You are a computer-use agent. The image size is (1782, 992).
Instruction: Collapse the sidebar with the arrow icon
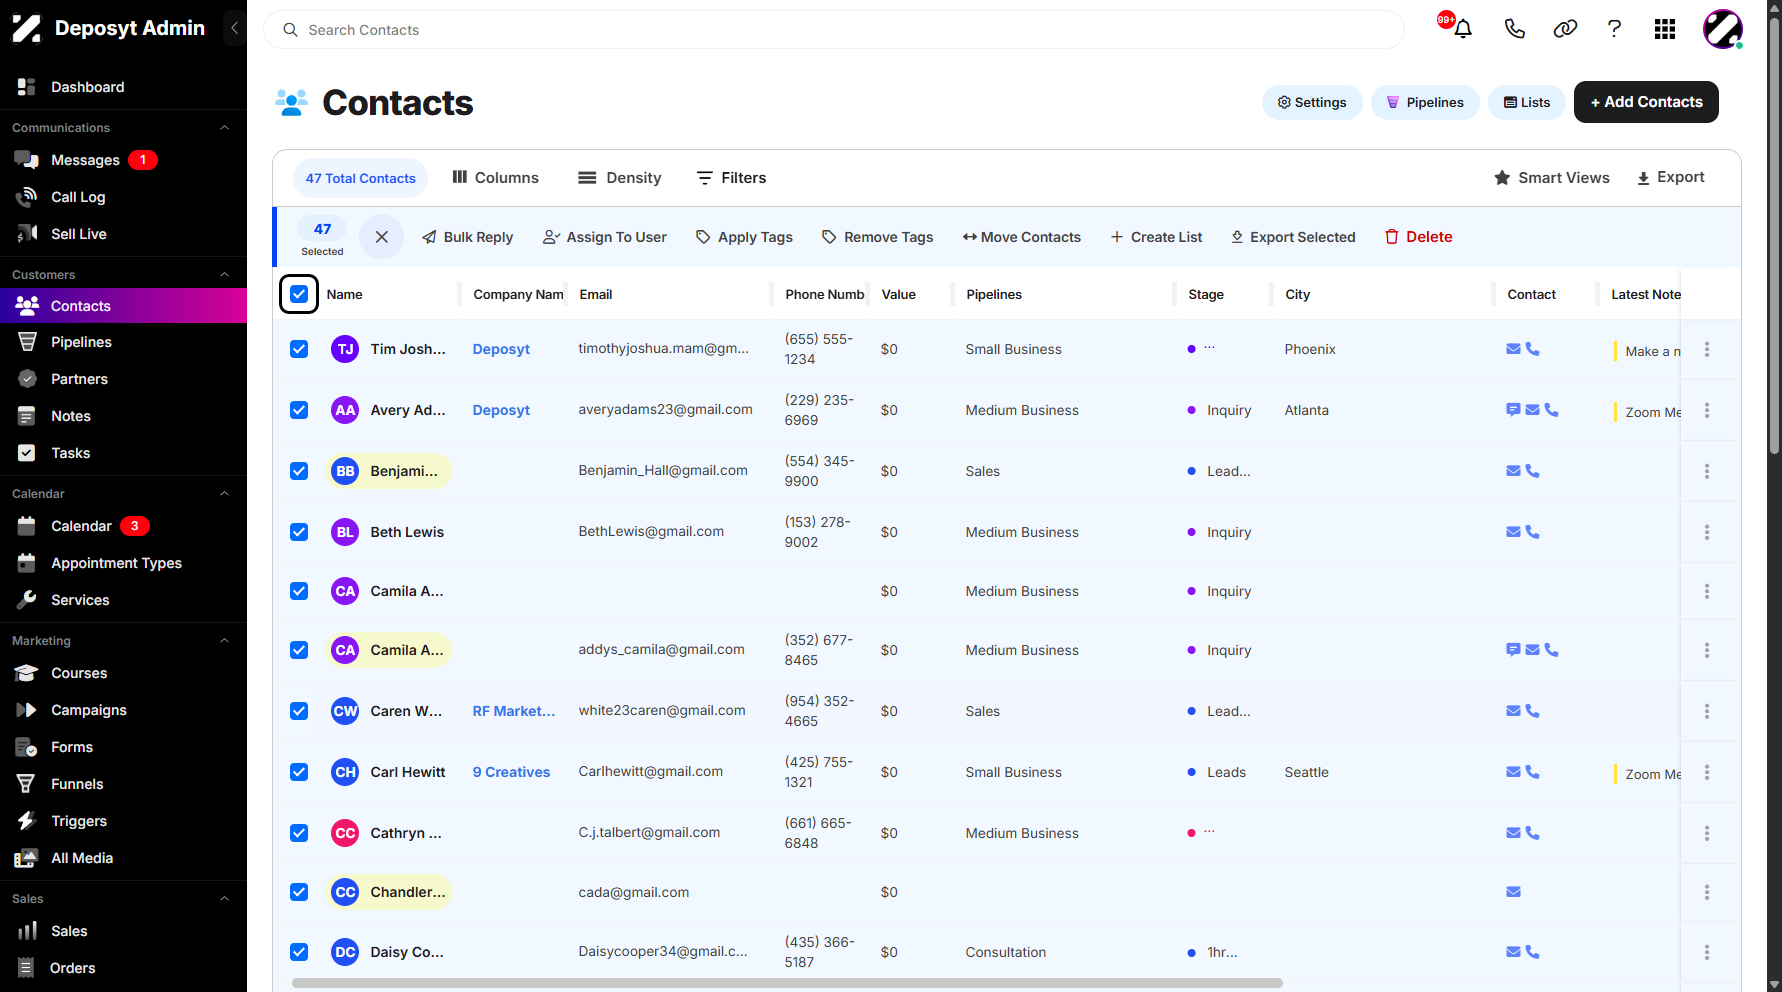tap(234, 28)
